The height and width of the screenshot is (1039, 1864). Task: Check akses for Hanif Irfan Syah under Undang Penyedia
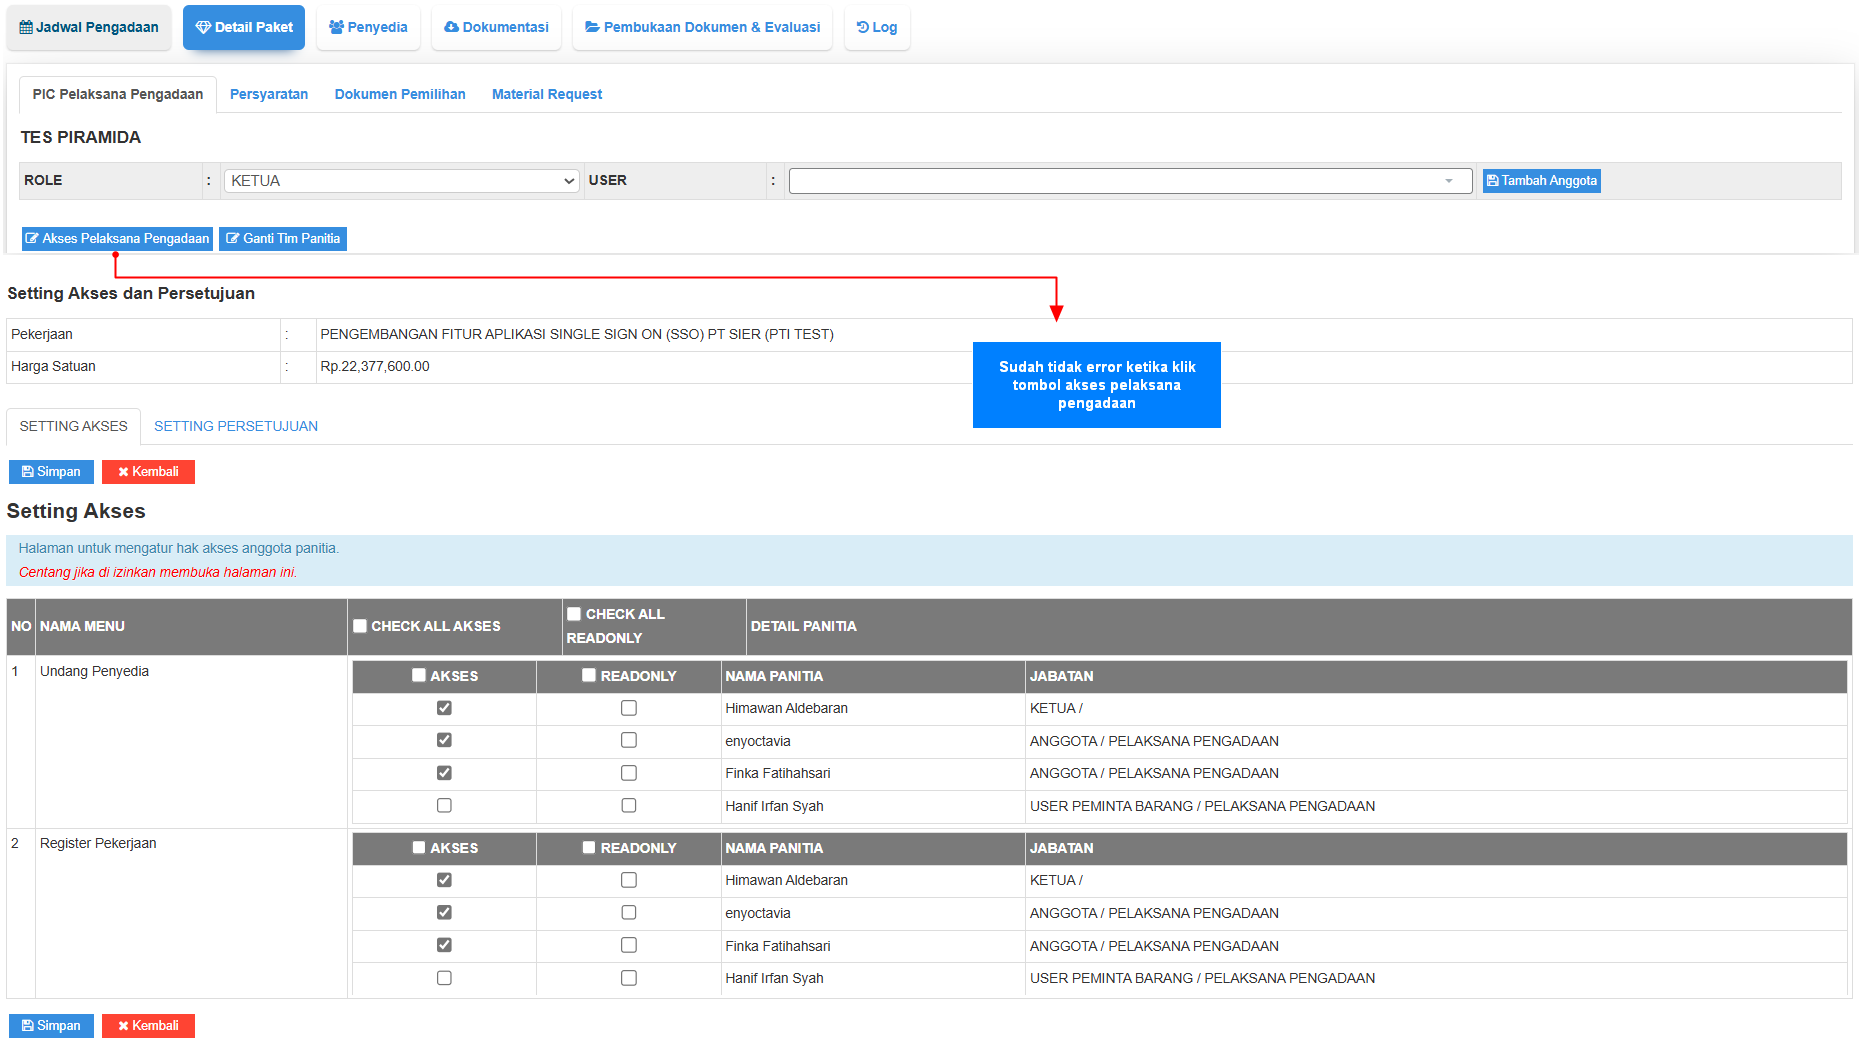tap(444, 806)
